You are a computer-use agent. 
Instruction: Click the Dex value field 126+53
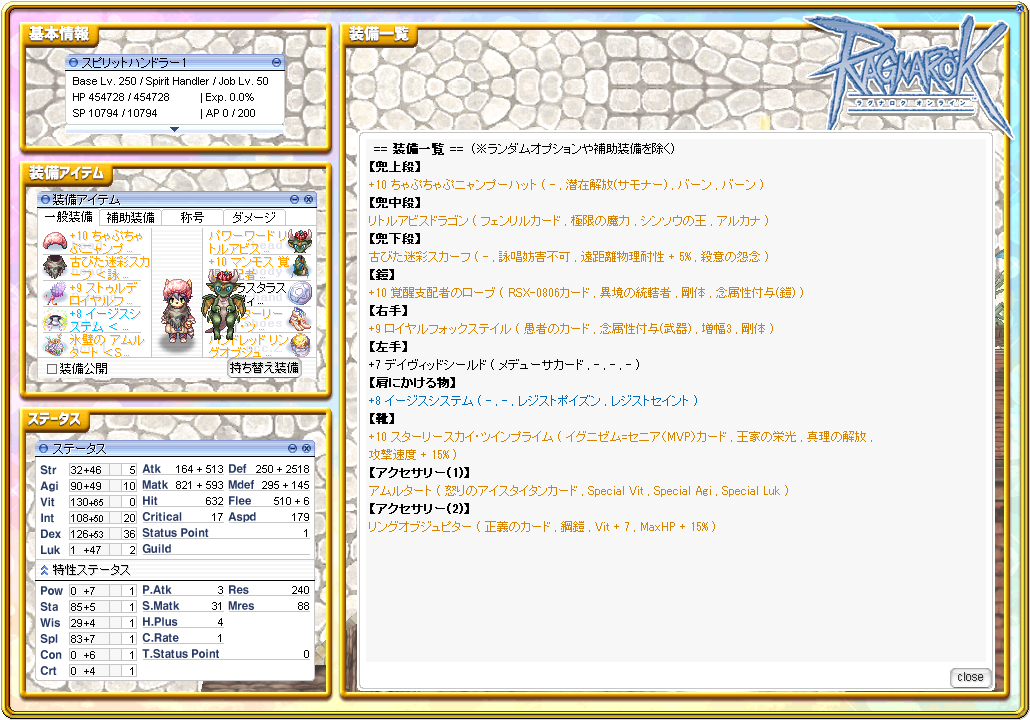pos(89,533)
